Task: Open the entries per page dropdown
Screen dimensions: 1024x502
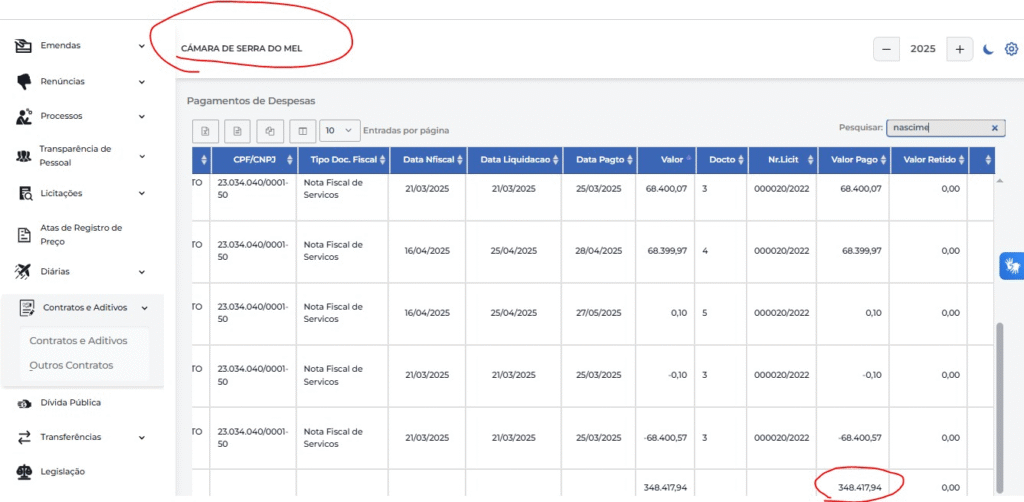Action: point(340,131)
